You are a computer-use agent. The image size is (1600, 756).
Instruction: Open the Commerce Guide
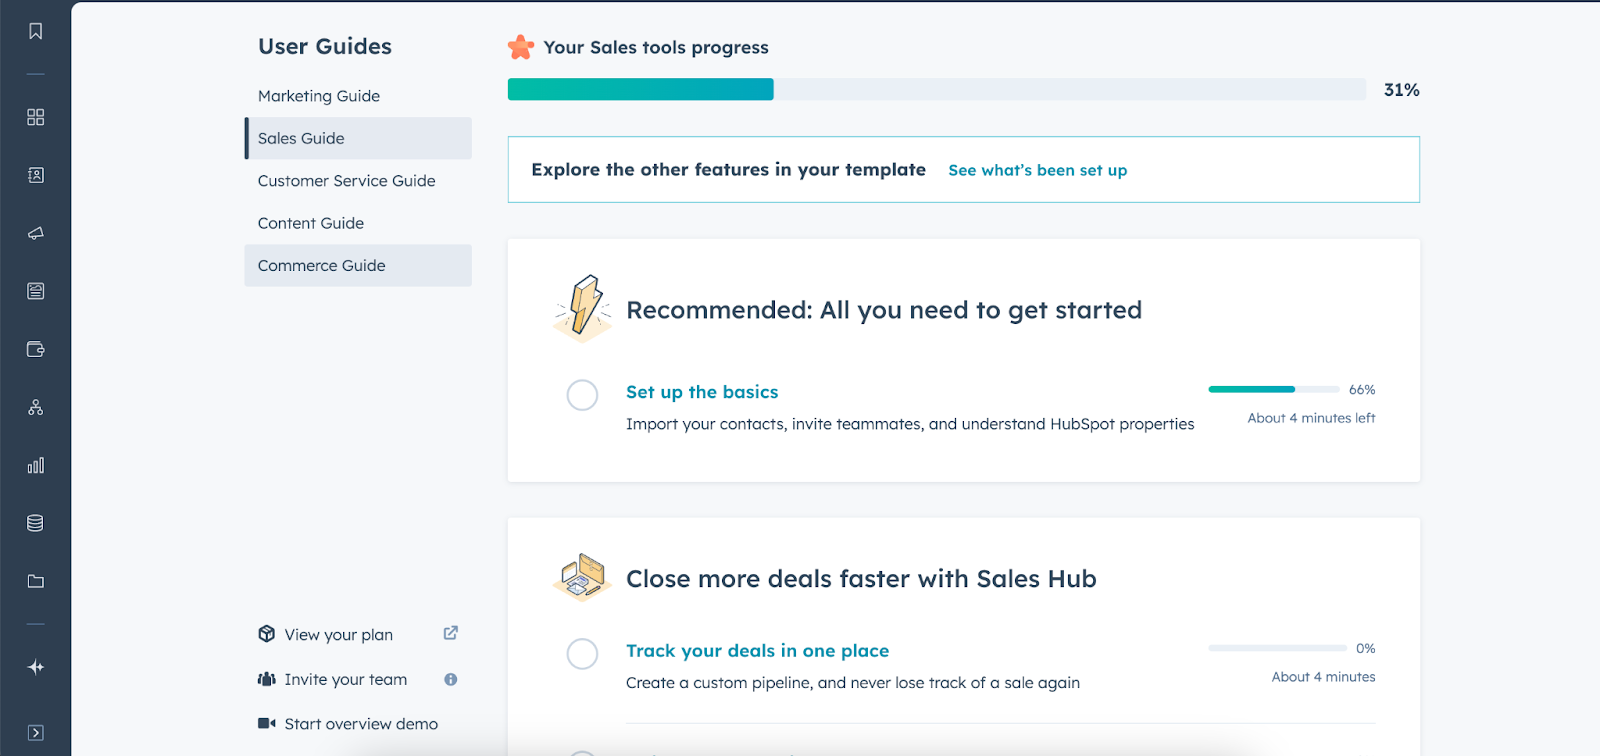click(x=321, y=266)
